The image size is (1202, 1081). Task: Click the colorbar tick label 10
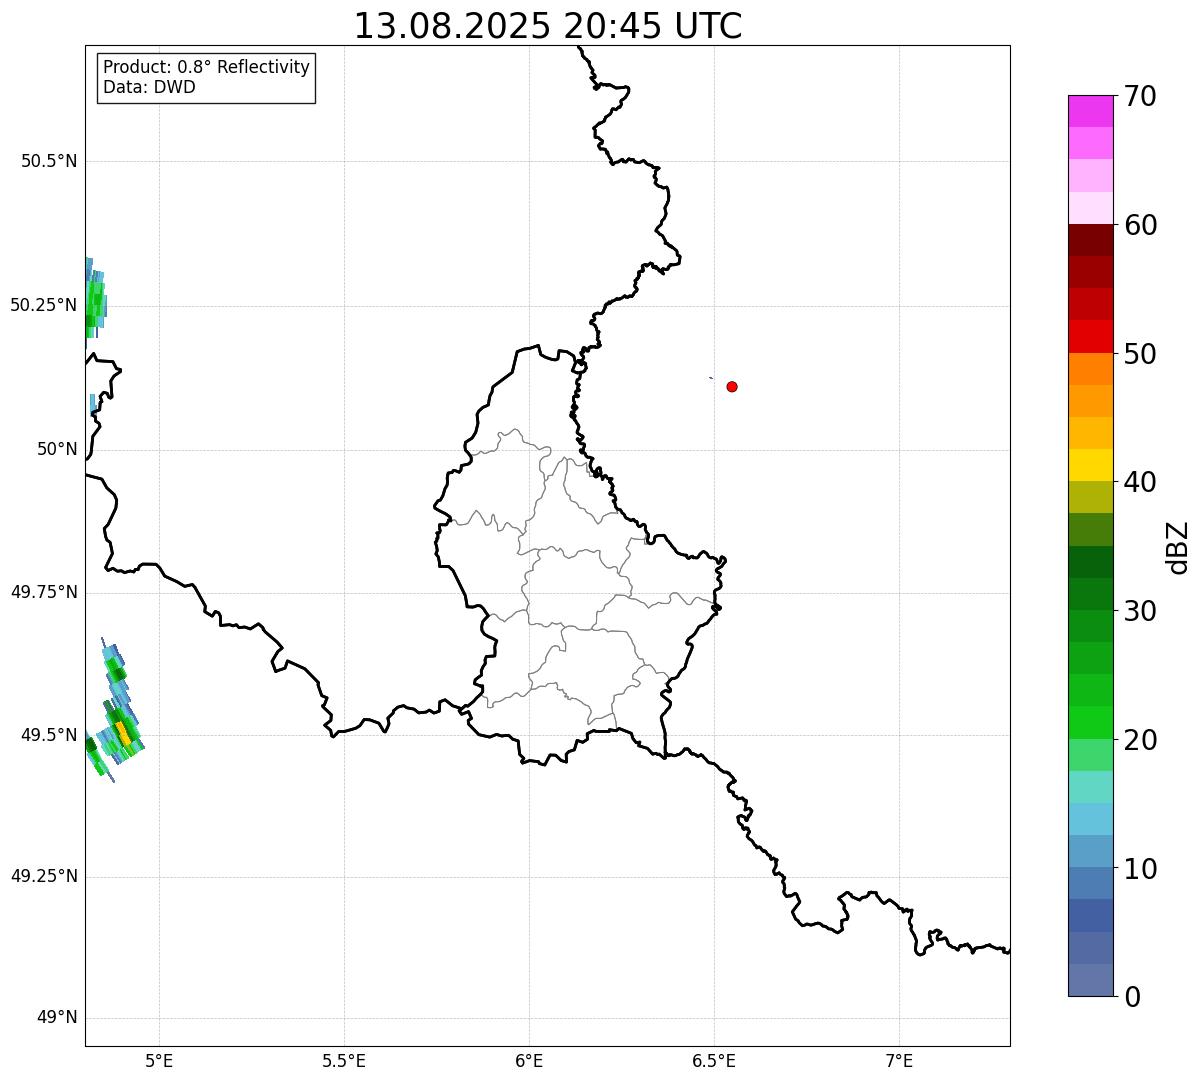(x=1140, y=868)
